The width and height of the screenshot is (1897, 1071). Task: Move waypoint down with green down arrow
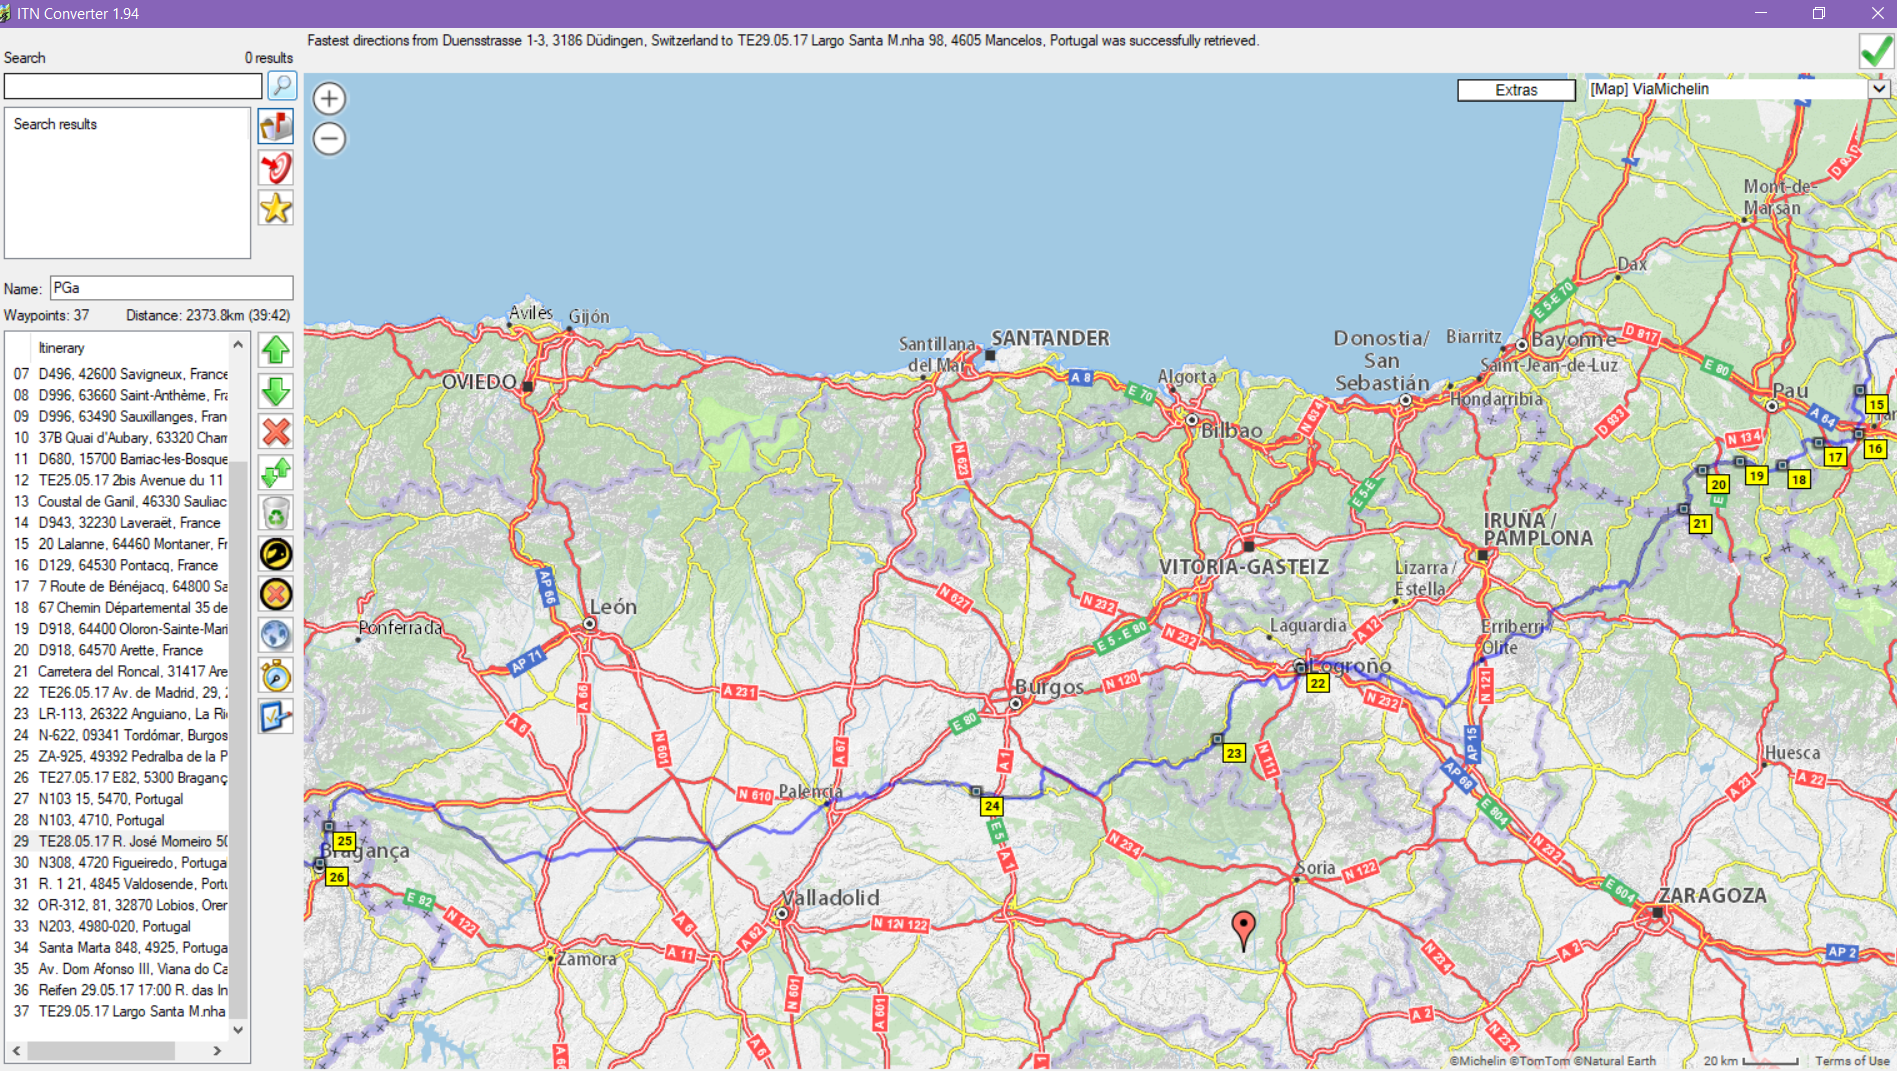[x=276, y=391]
